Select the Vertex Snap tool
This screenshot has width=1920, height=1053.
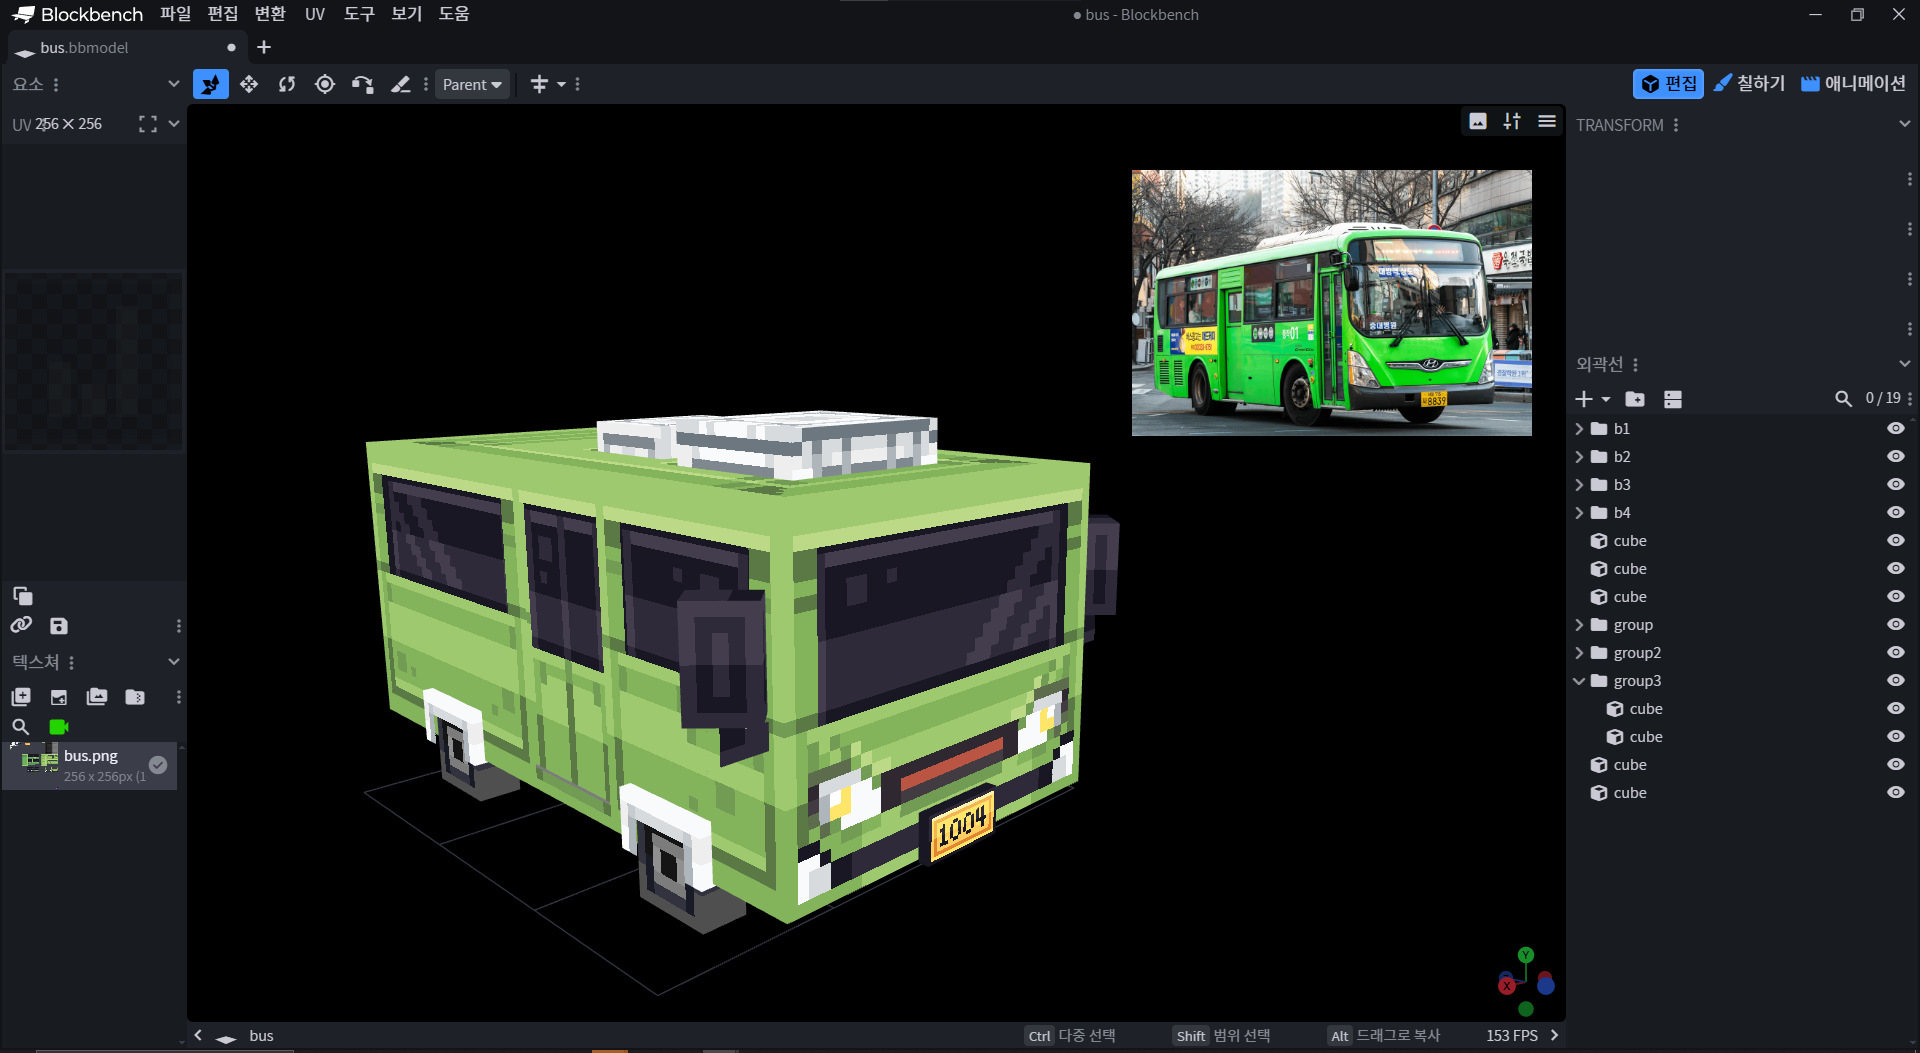click(363, 85)
